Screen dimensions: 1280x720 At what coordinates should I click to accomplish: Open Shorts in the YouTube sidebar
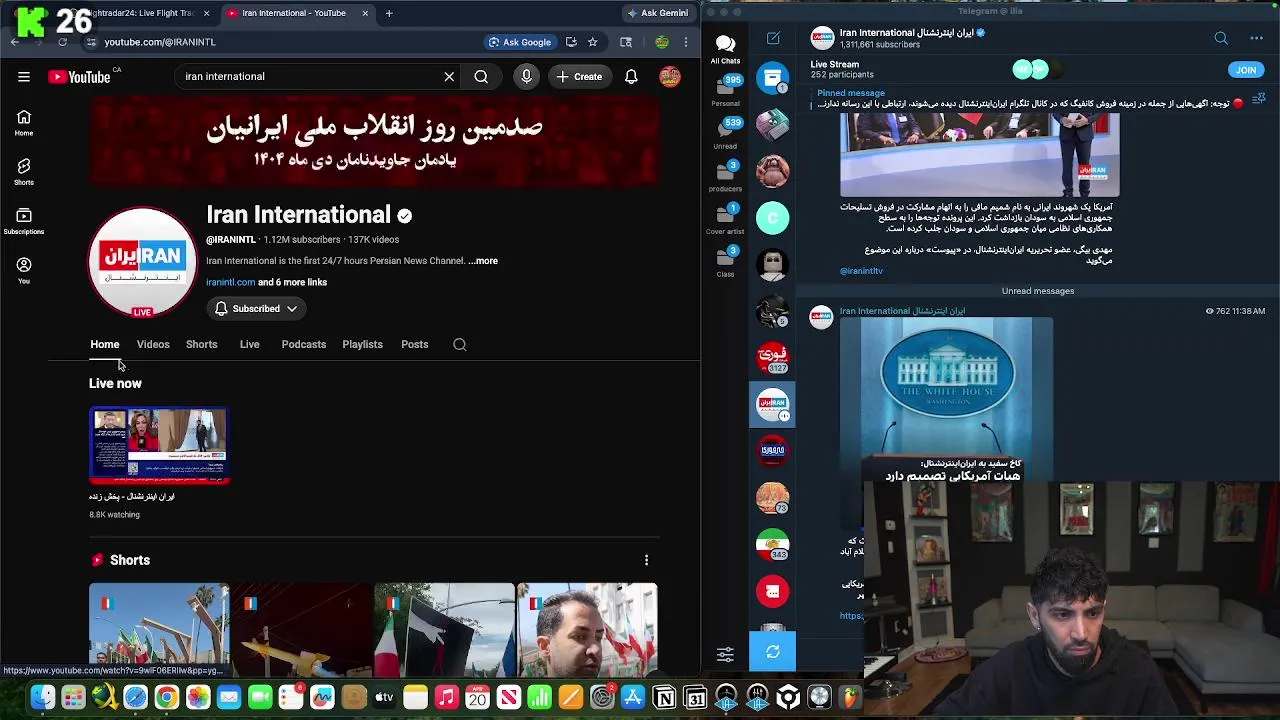point(24,172)
